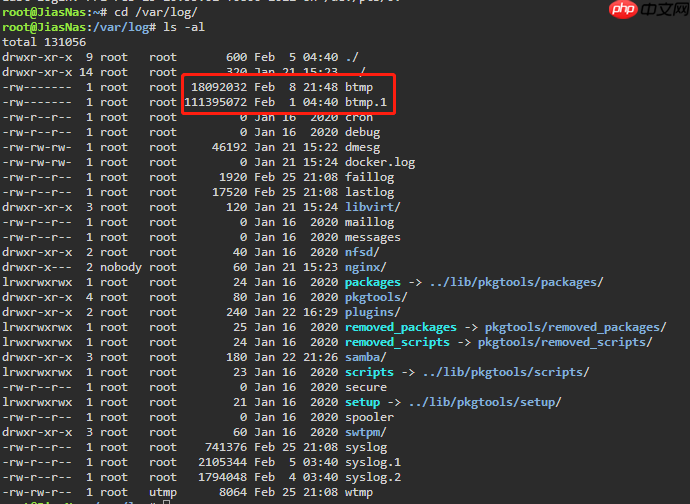Viewport: 690px width, 504px height.
Task: Click the faillog entry
Action: point(369,177)
